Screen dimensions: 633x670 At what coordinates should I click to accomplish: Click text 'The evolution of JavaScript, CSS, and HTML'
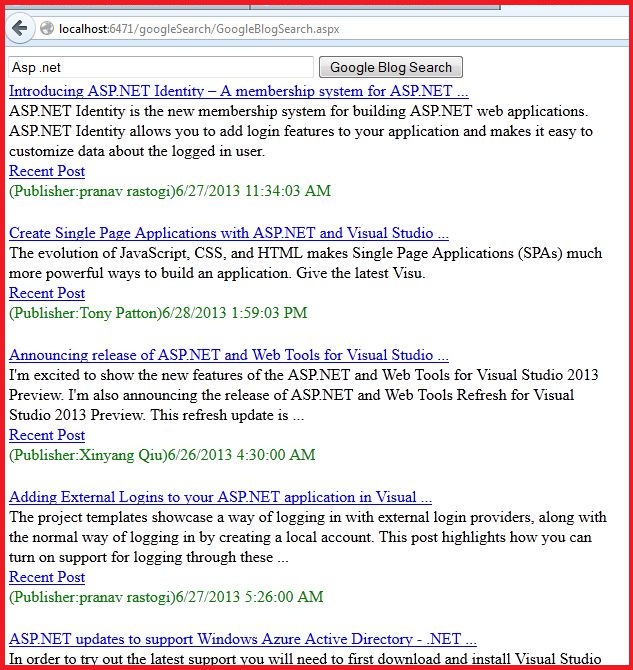[x=156, y=253]
